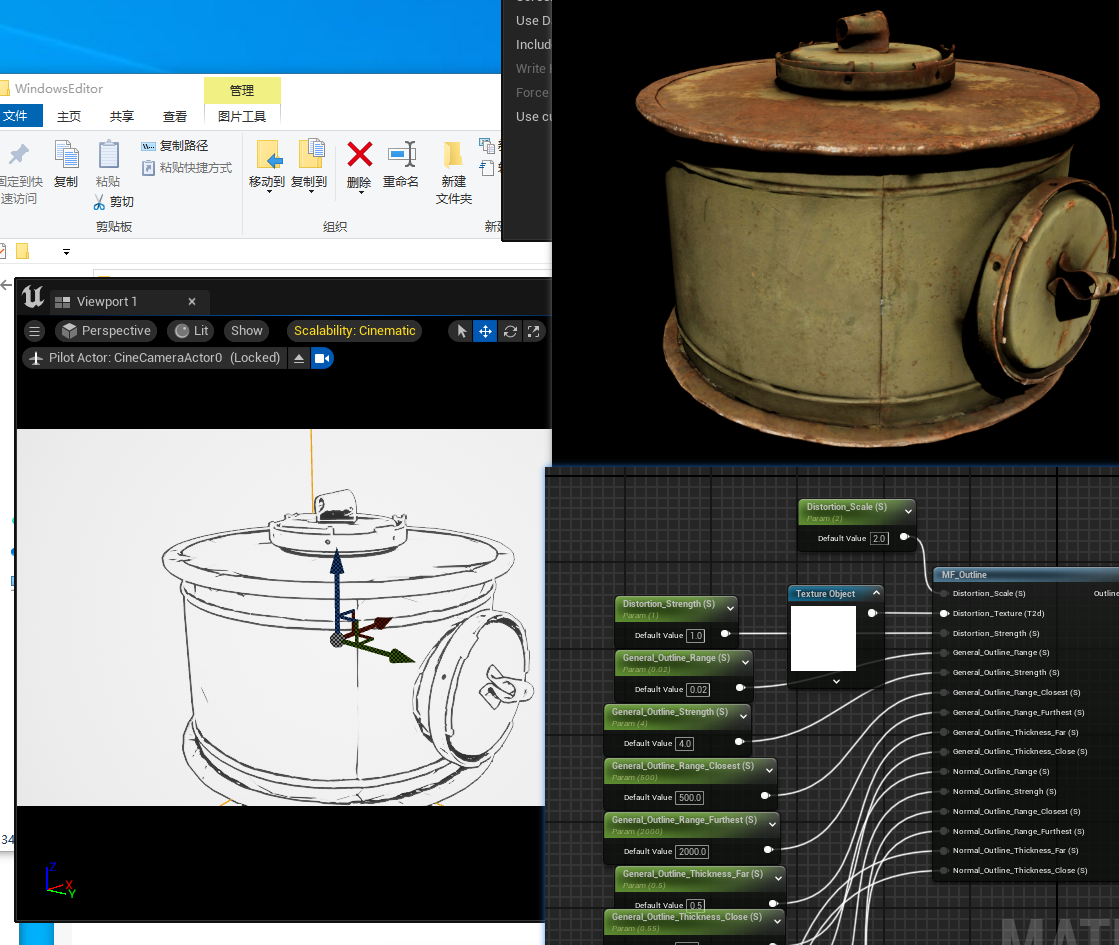Select the viewport Select mode arrow tool
1119x945 pixels.
(461, 331)
